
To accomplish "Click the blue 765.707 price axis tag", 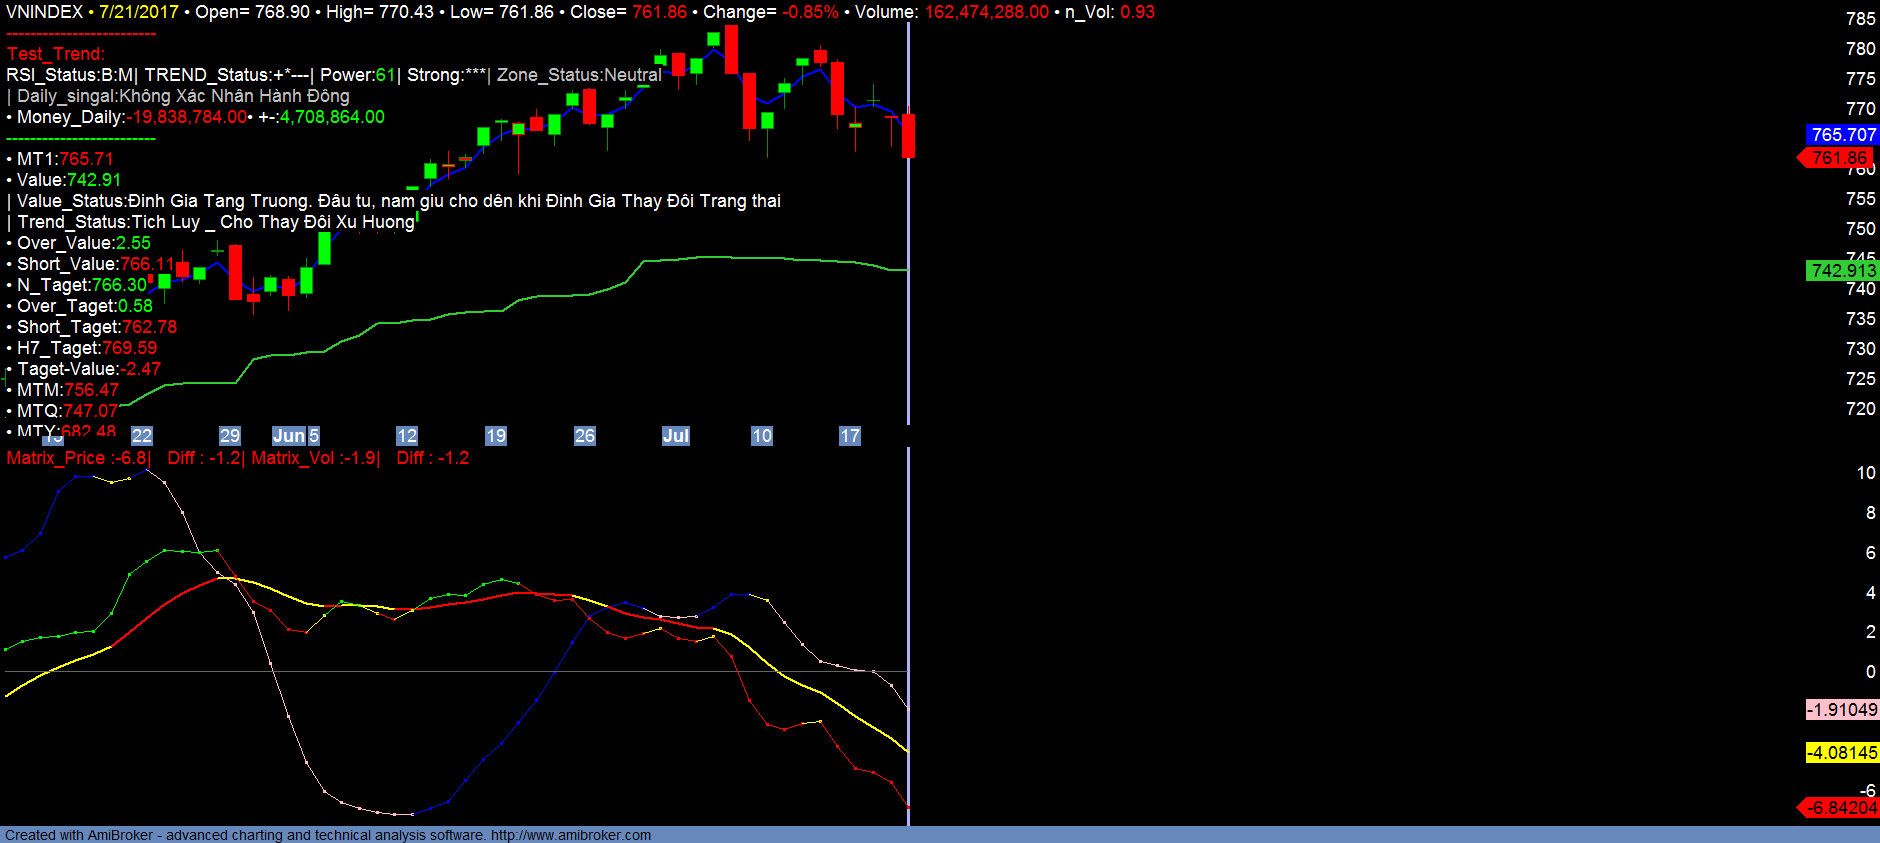I will [x=1843, y=135].
